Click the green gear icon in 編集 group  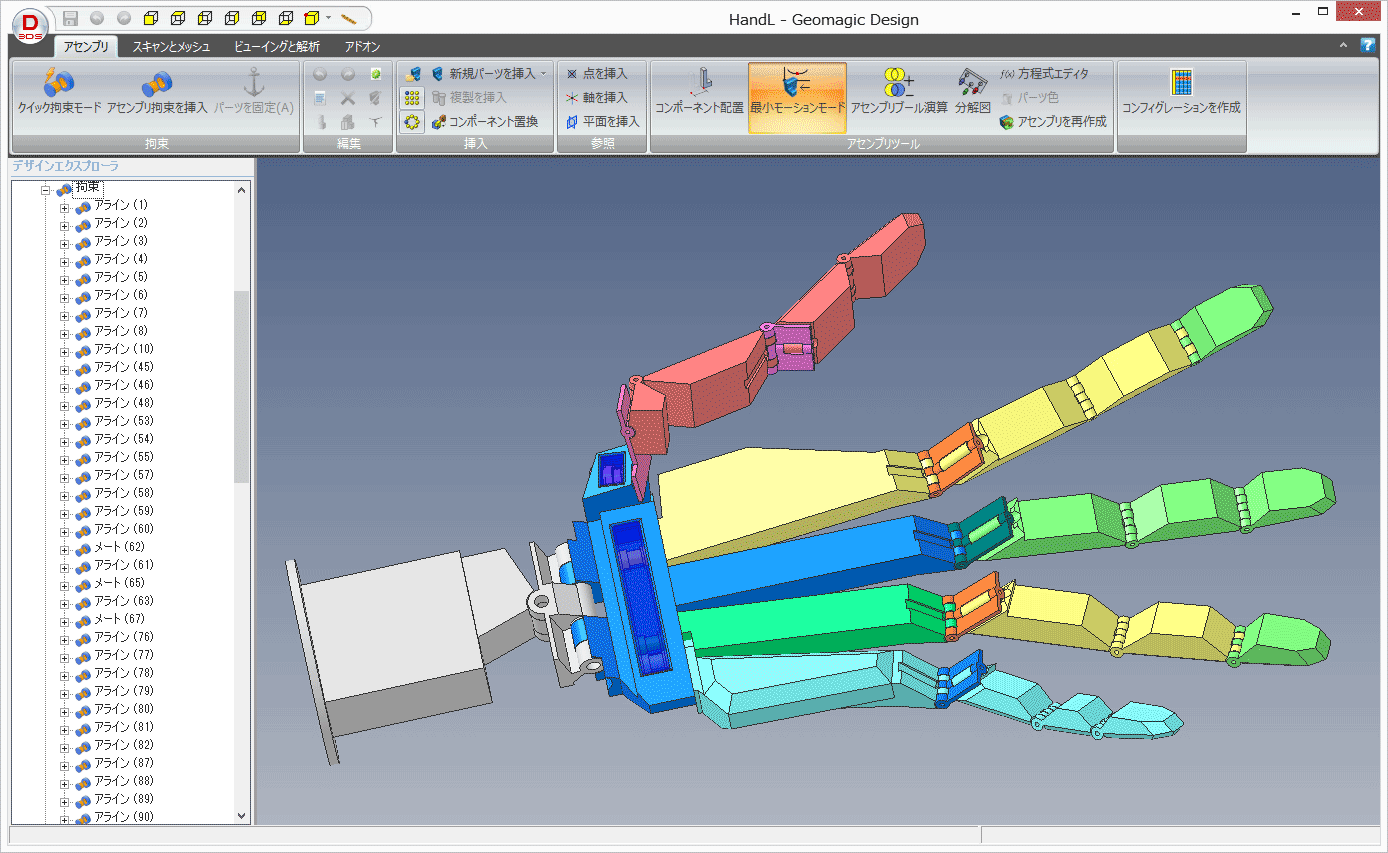375,73
